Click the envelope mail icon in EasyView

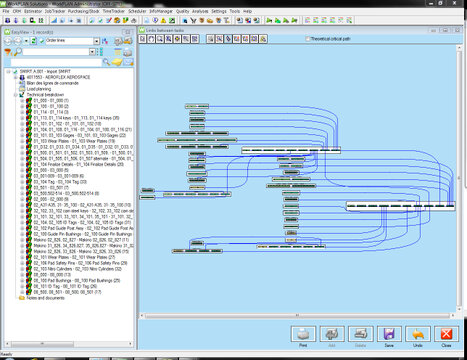(x=129, y=62)
